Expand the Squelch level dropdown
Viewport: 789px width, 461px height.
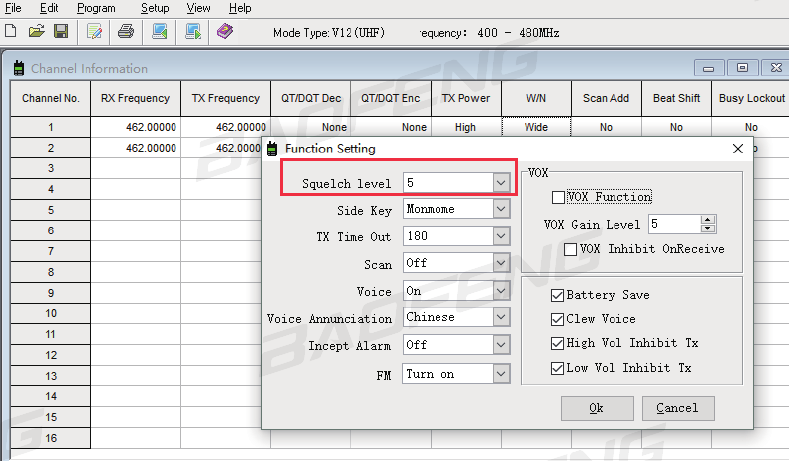[x=501, y=183]
